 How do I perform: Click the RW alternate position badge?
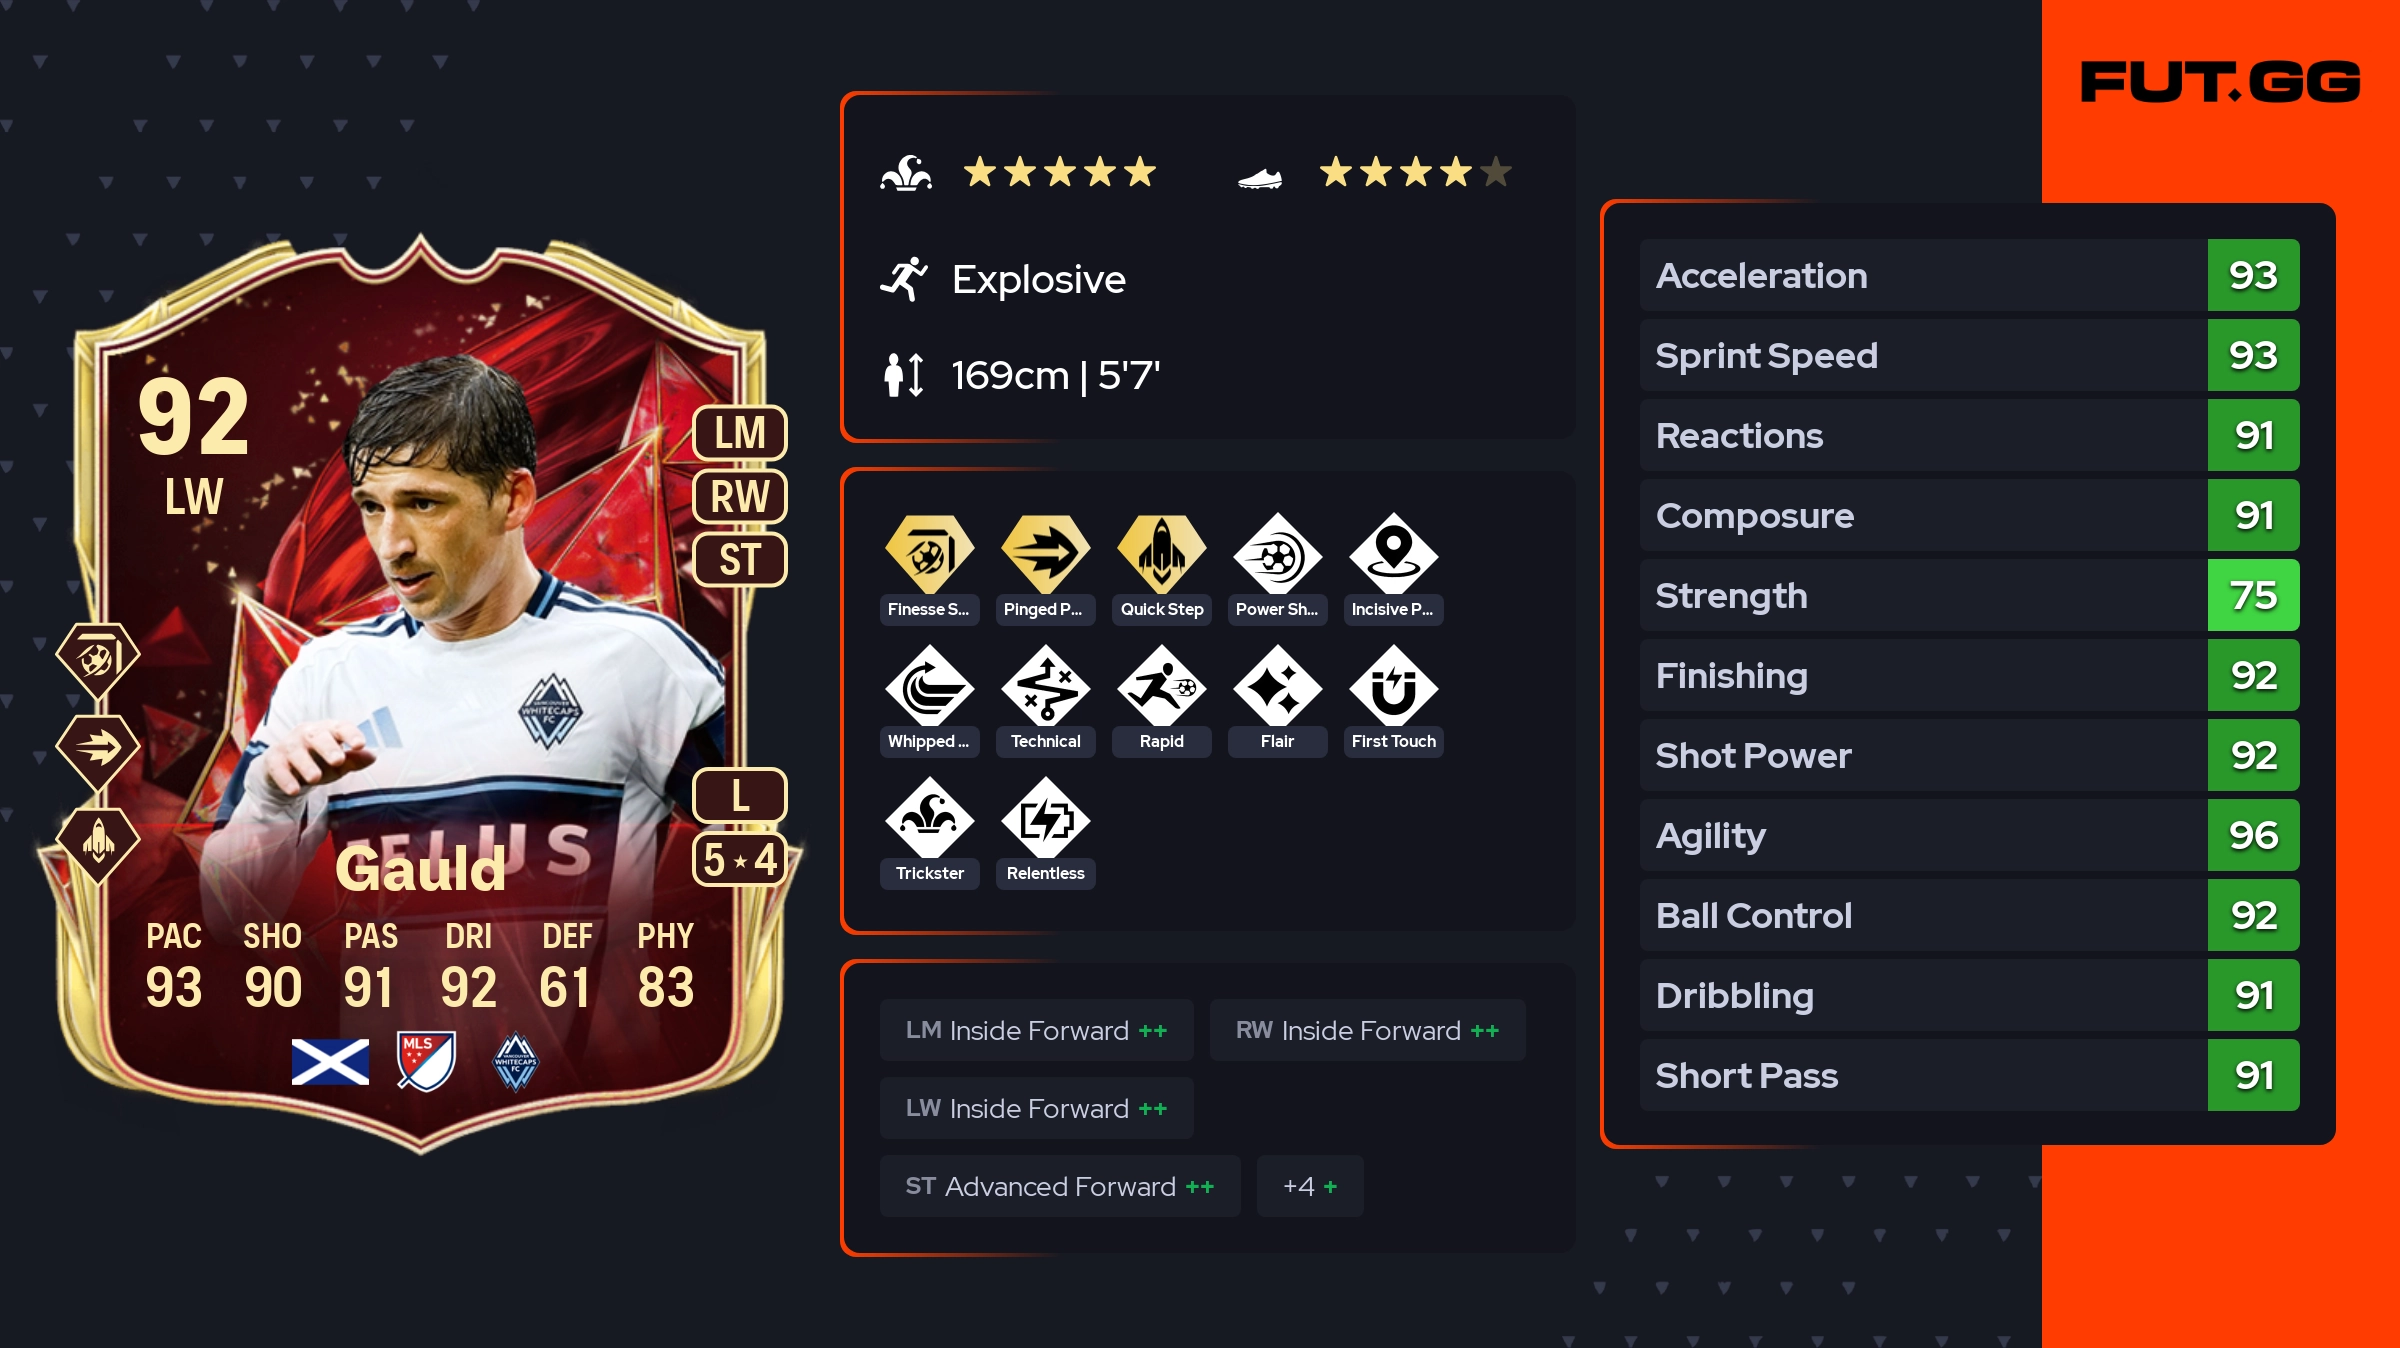tap(740, 496)
